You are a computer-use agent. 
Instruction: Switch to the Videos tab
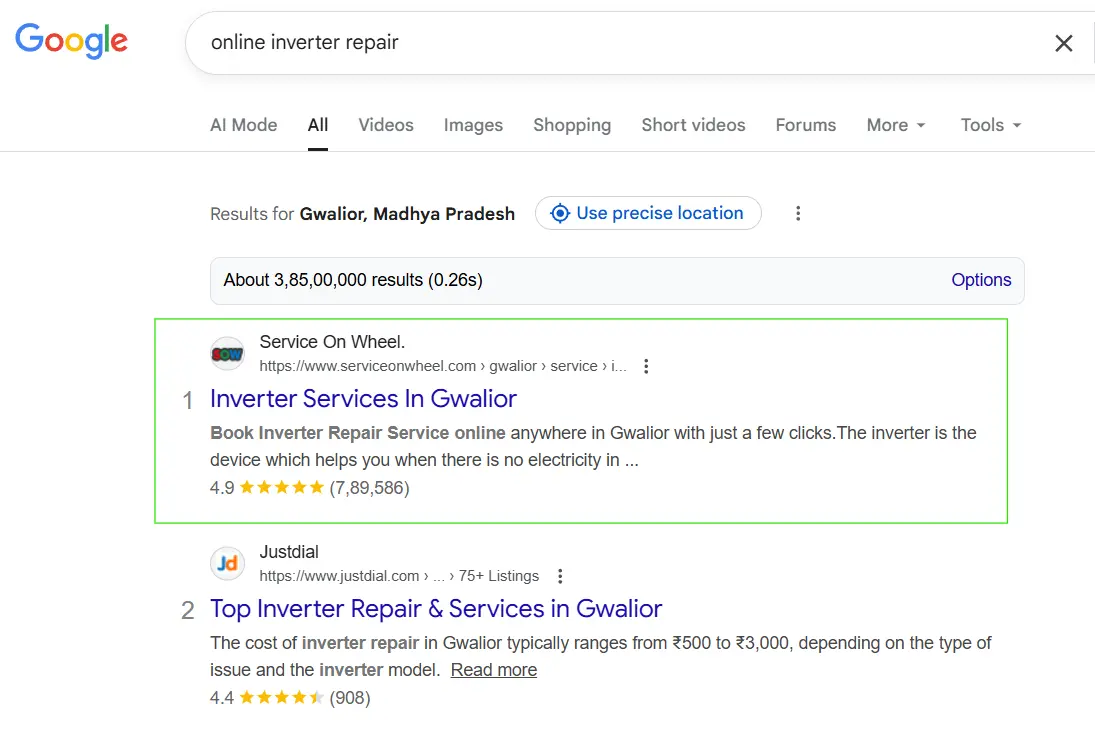(386, 125)
